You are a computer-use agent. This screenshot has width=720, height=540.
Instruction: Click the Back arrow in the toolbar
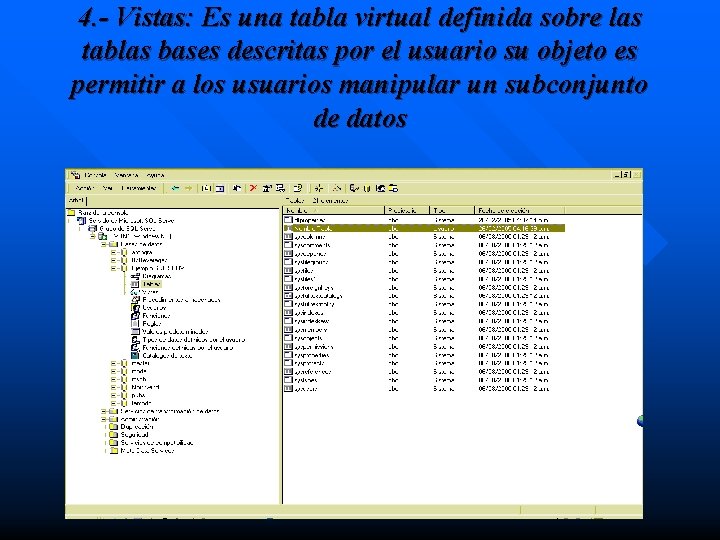pos(174,188)
